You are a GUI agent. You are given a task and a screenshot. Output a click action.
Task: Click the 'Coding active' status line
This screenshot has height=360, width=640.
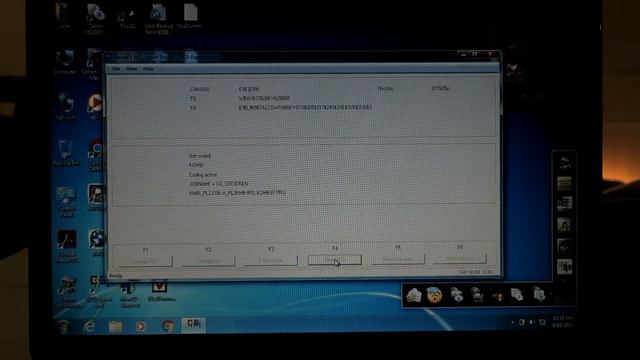(x=203, y=175)
